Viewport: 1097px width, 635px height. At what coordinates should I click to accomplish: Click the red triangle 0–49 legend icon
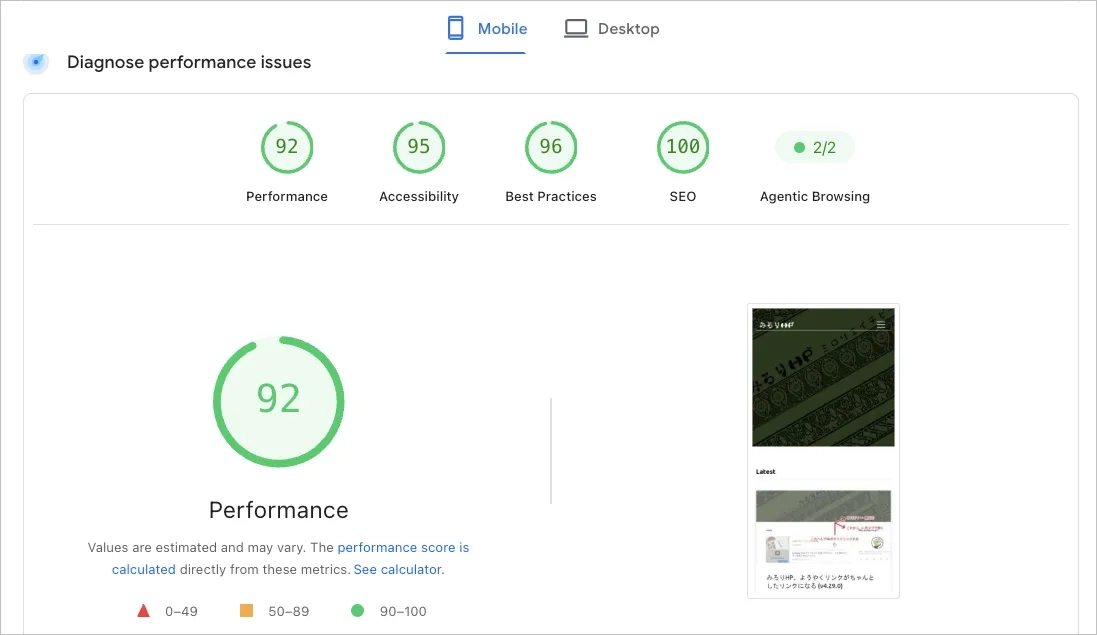[143, 611]
